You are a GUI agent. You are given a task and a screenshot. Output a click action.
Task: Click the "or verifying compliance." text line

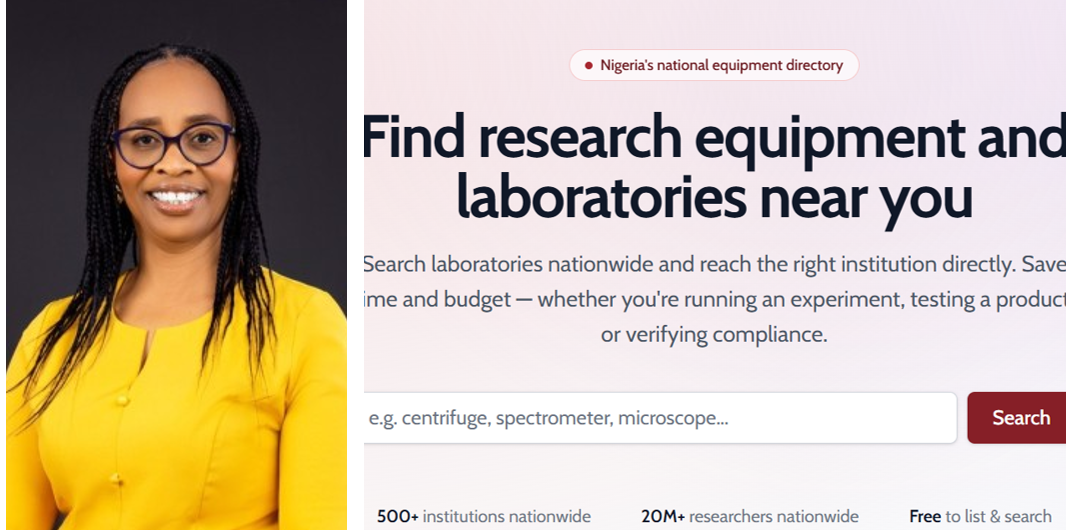pos(714,335)
